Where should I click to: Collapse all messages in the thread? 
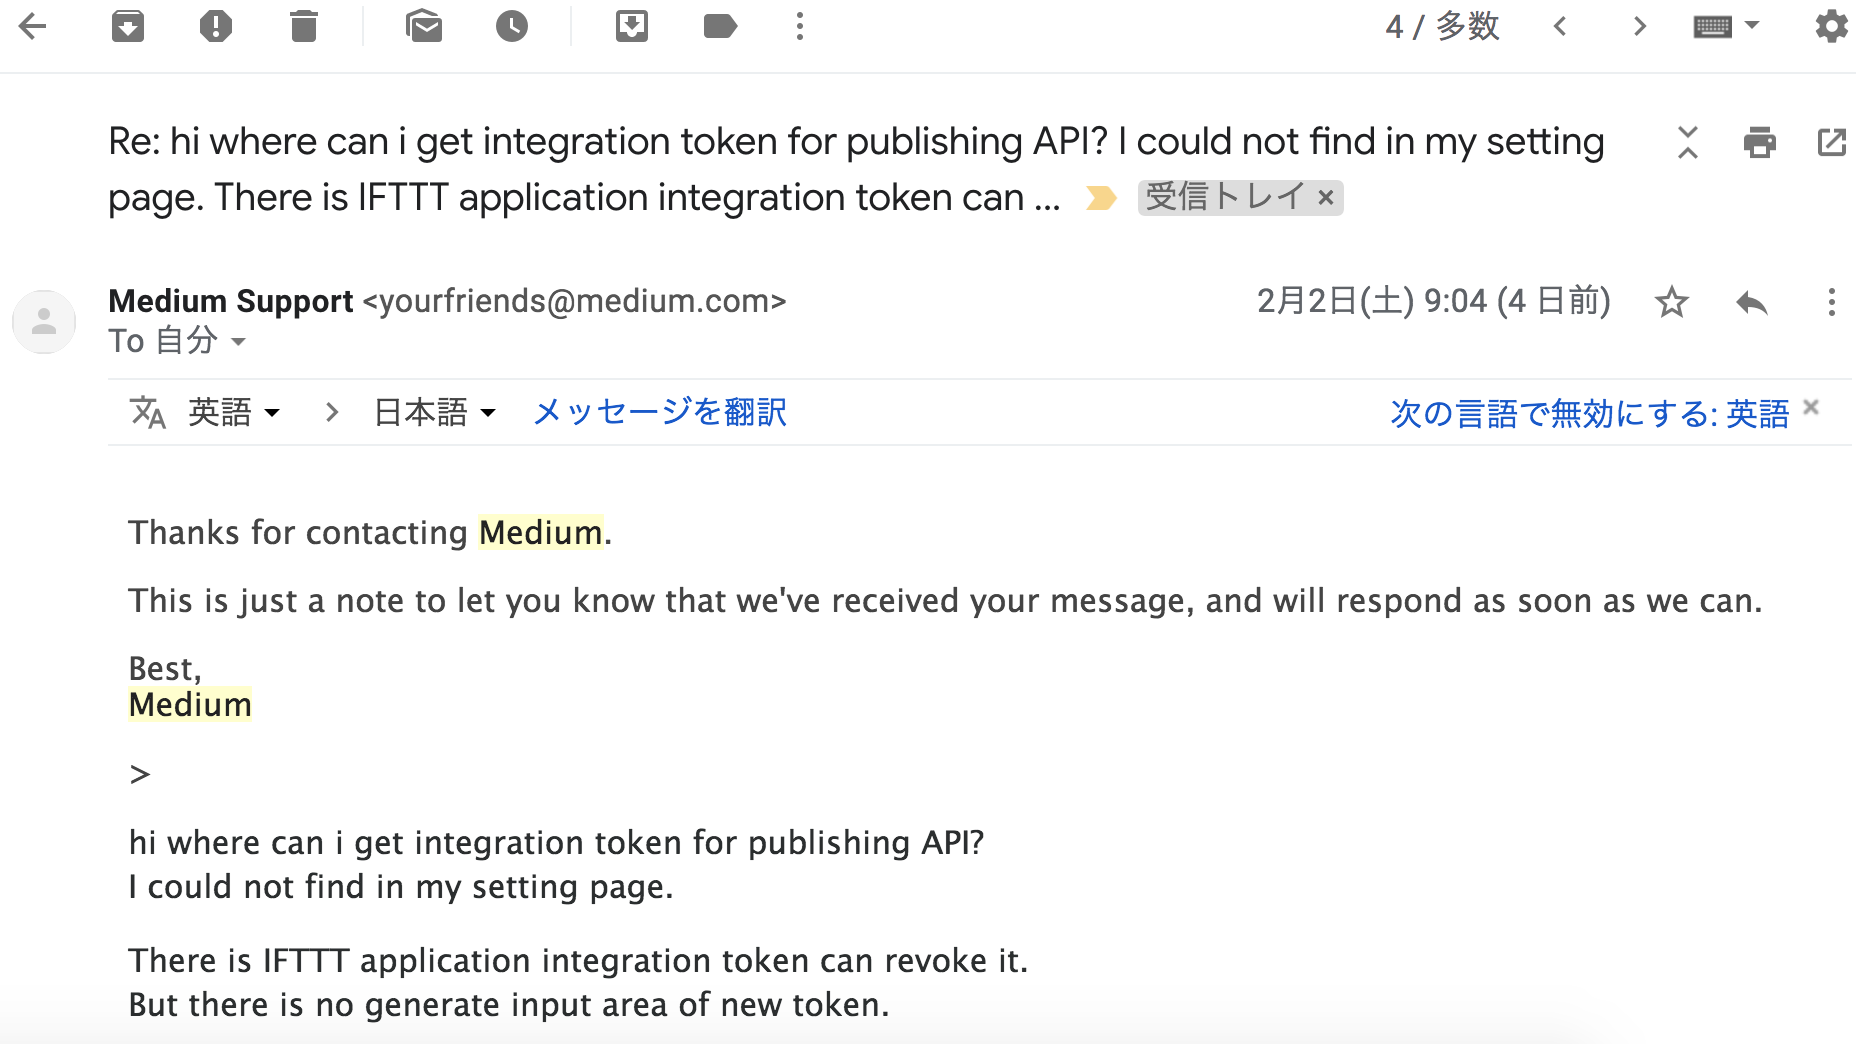click(1688, 142)
